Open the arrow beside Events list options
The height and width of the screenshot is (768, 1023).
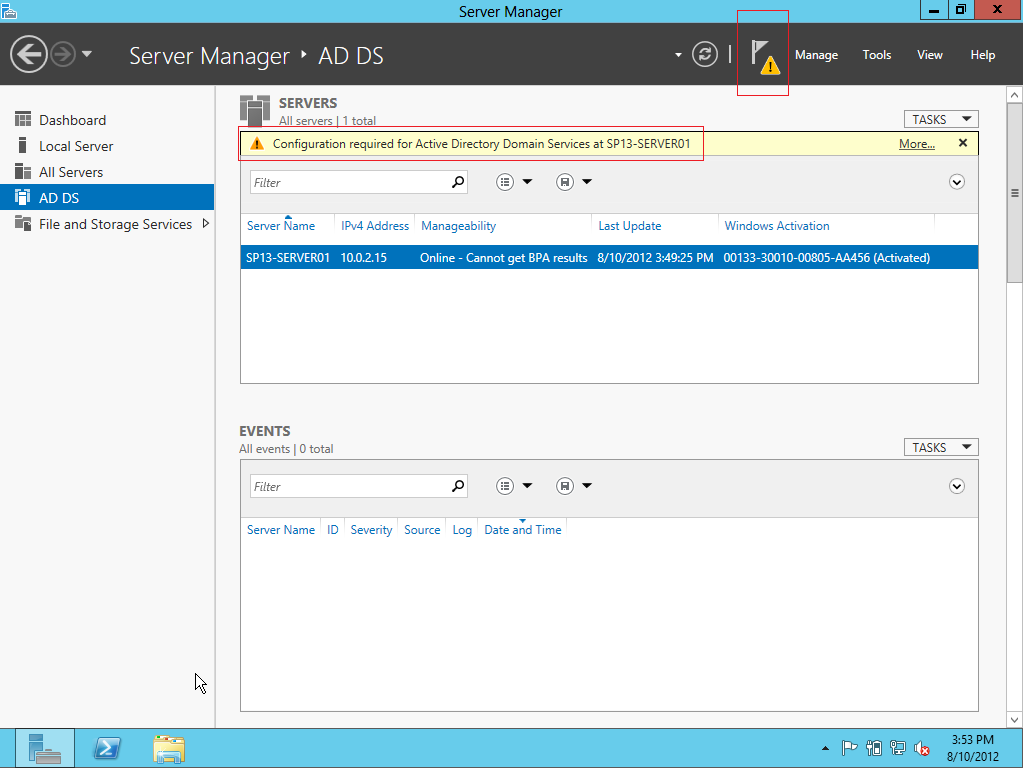point(527,485)
